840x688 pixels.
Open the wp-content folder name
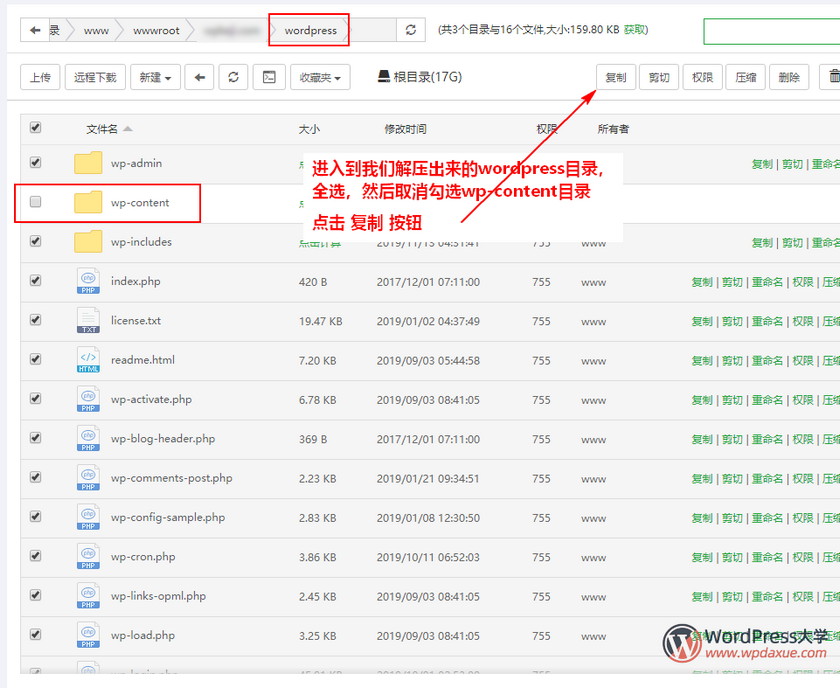140,203
